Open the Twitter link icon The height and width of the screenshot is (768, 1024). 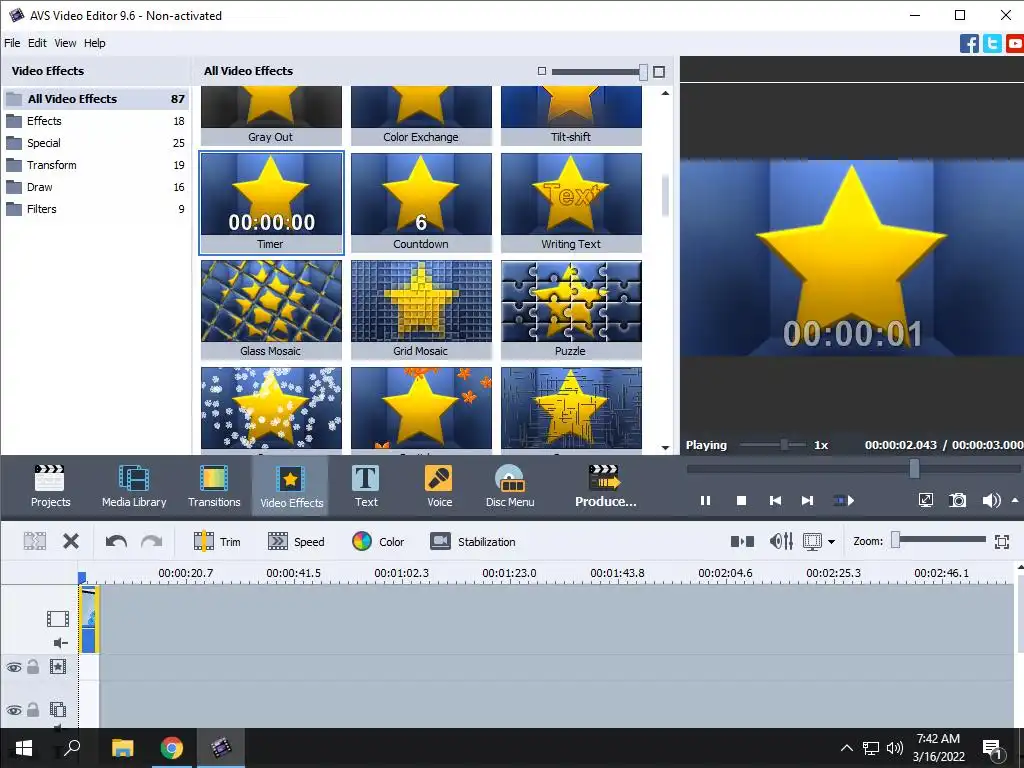click(x=992, y=44)
